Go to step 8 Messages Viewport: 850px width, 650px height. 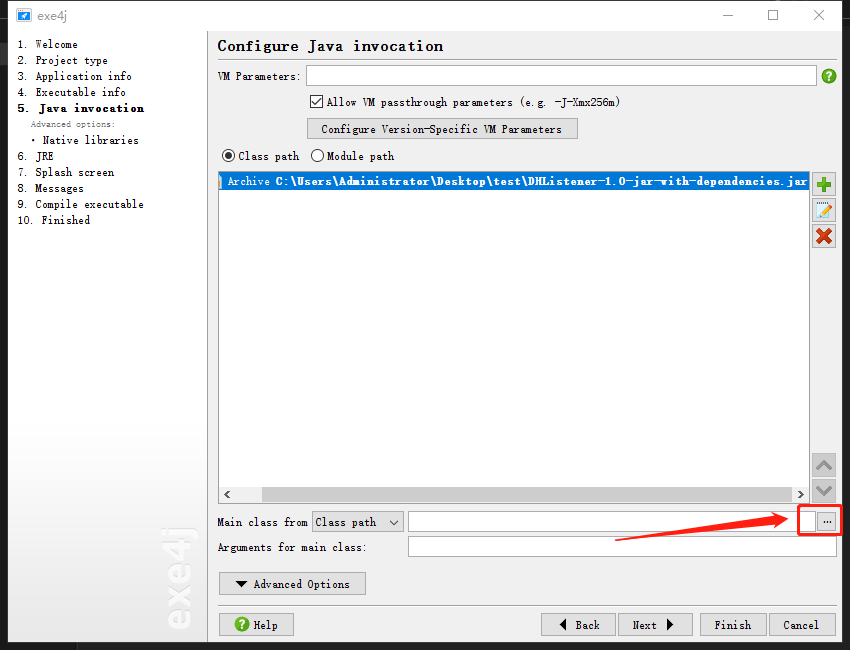coord(50,188)
